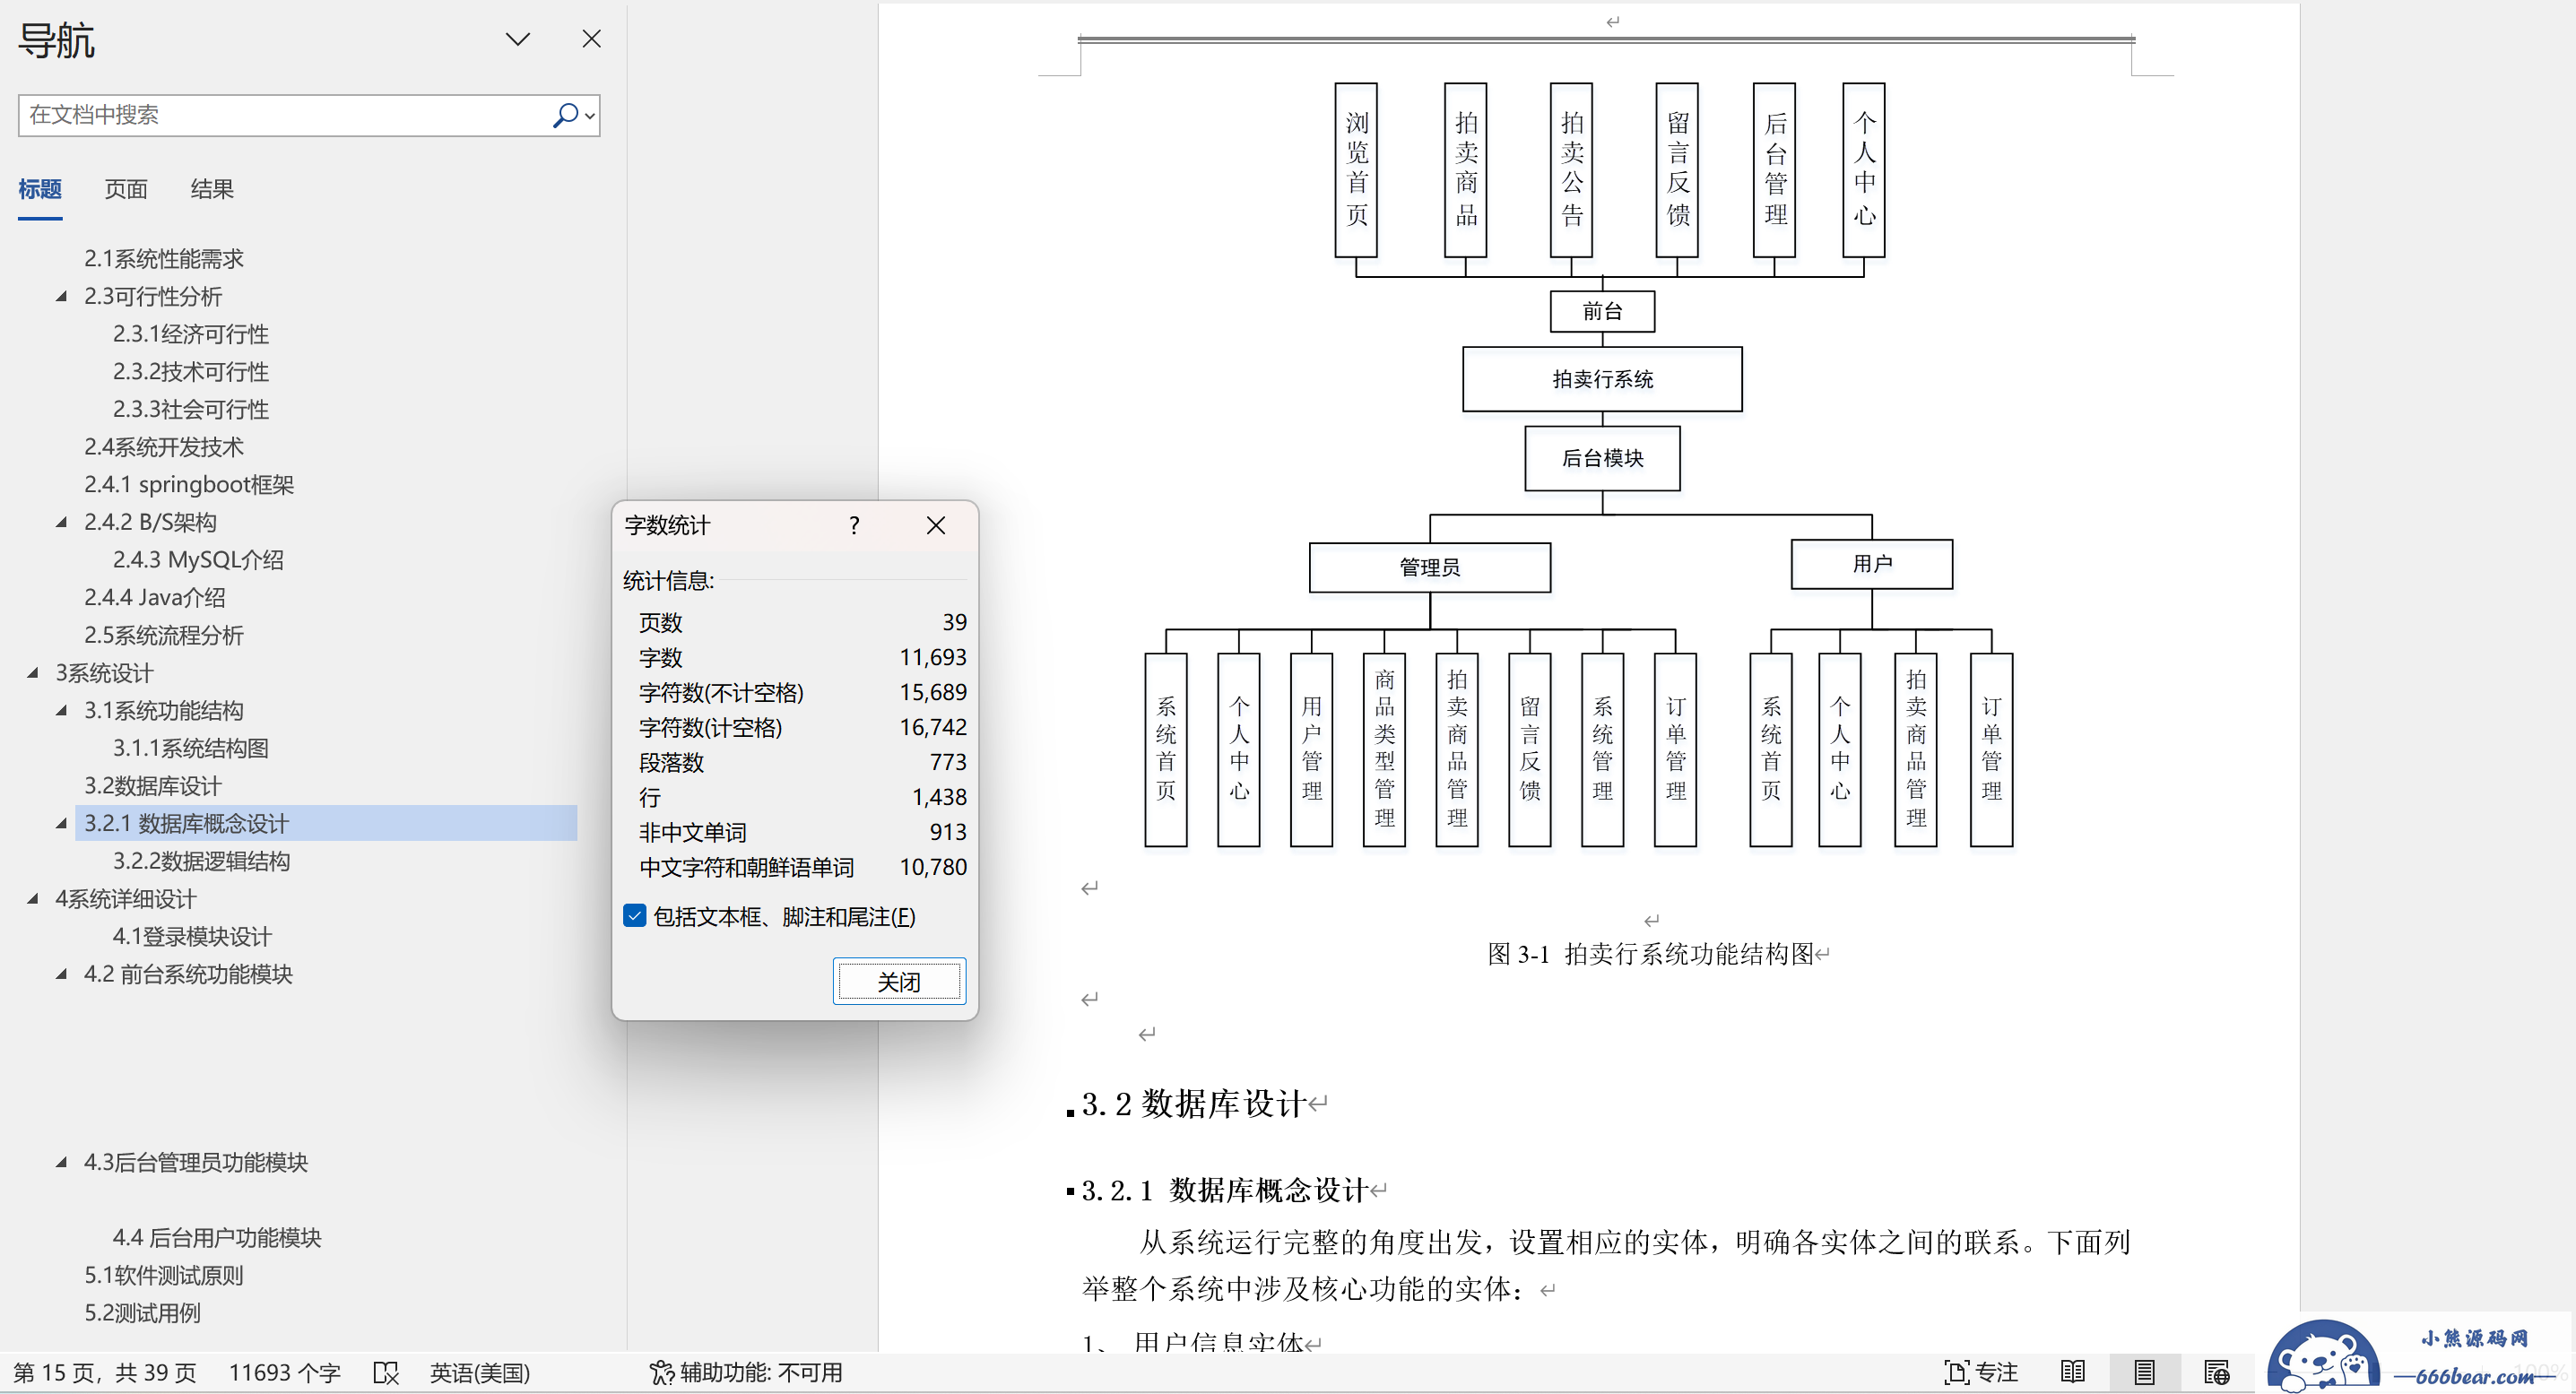Click the 用户 box in diagram
Image resolution: width=2576 pixels, height=1394 pixels.
tap(1872, 564)
